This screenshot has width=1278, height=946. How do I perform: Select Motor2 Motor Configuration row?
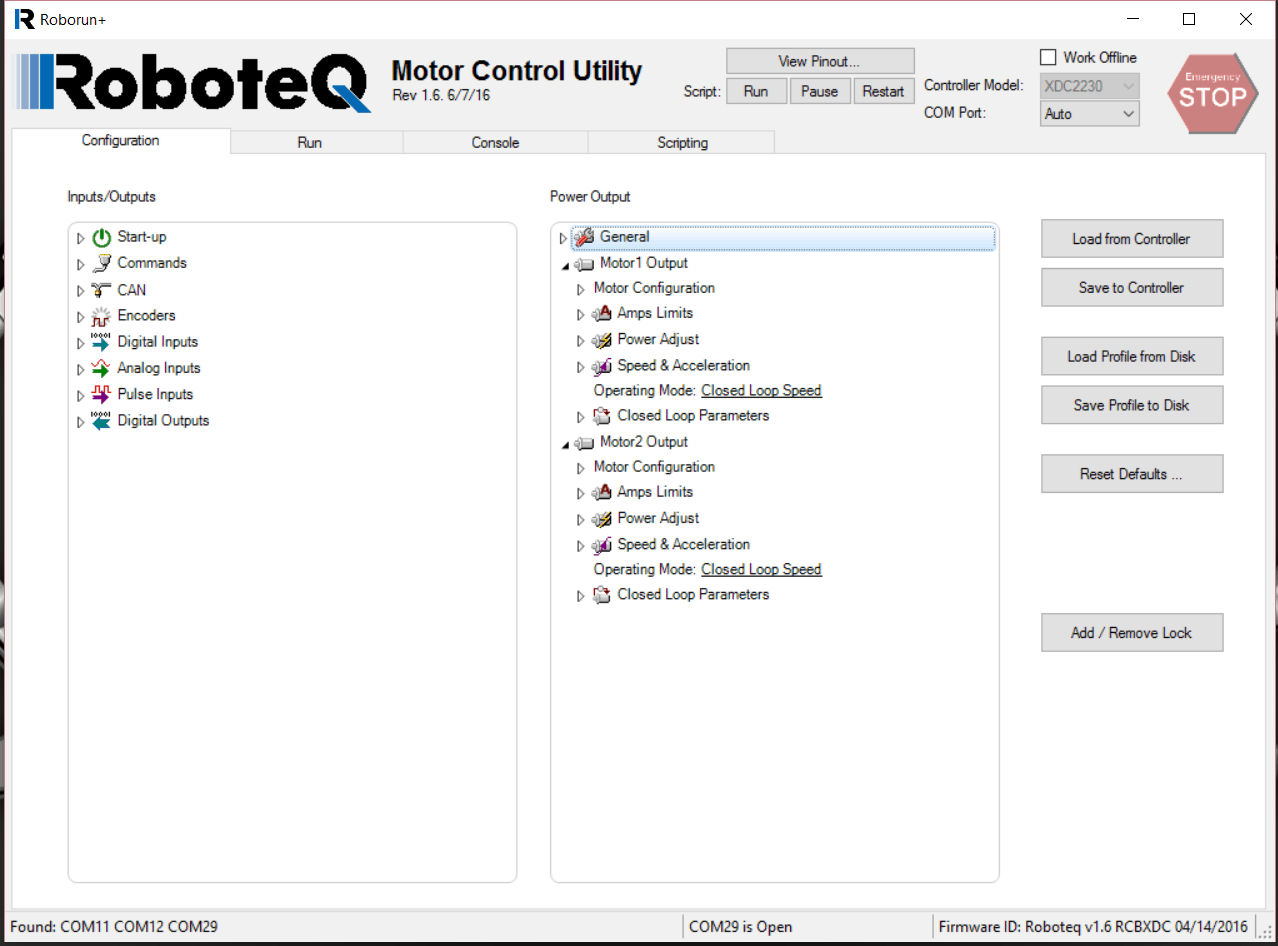tap(654, 467)
